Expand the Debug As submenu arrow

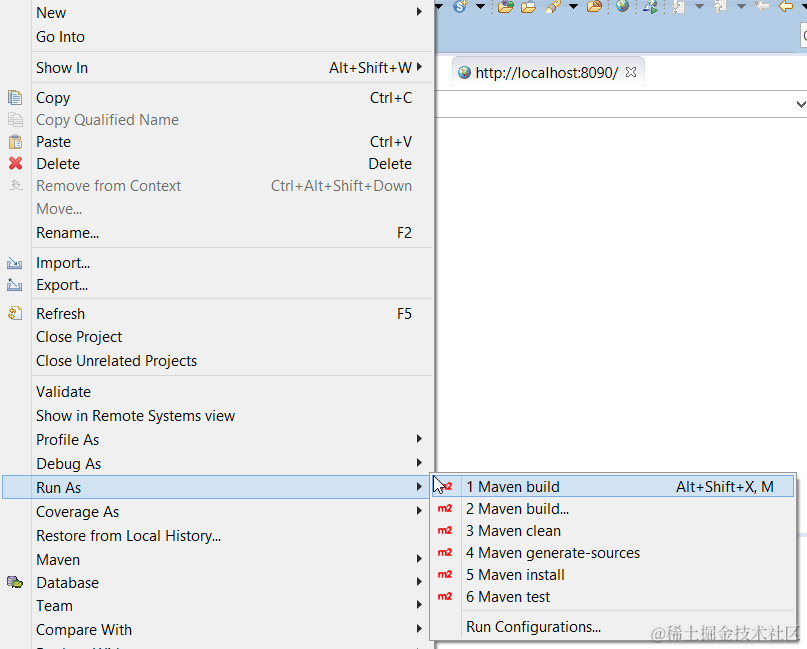click(421, 463)
